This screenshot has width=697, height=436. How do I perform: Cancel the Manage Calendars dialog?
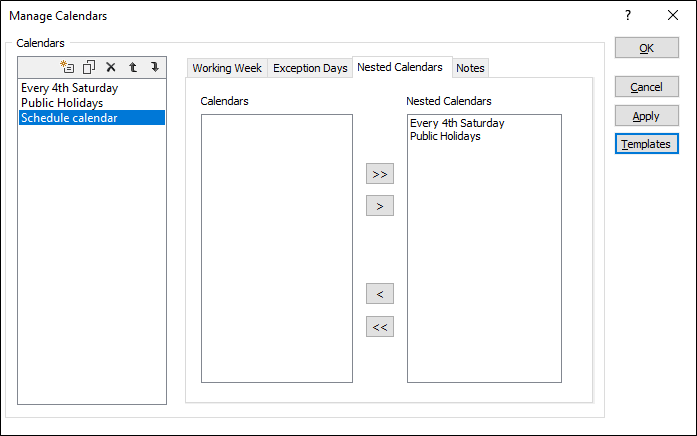[646, 87]
